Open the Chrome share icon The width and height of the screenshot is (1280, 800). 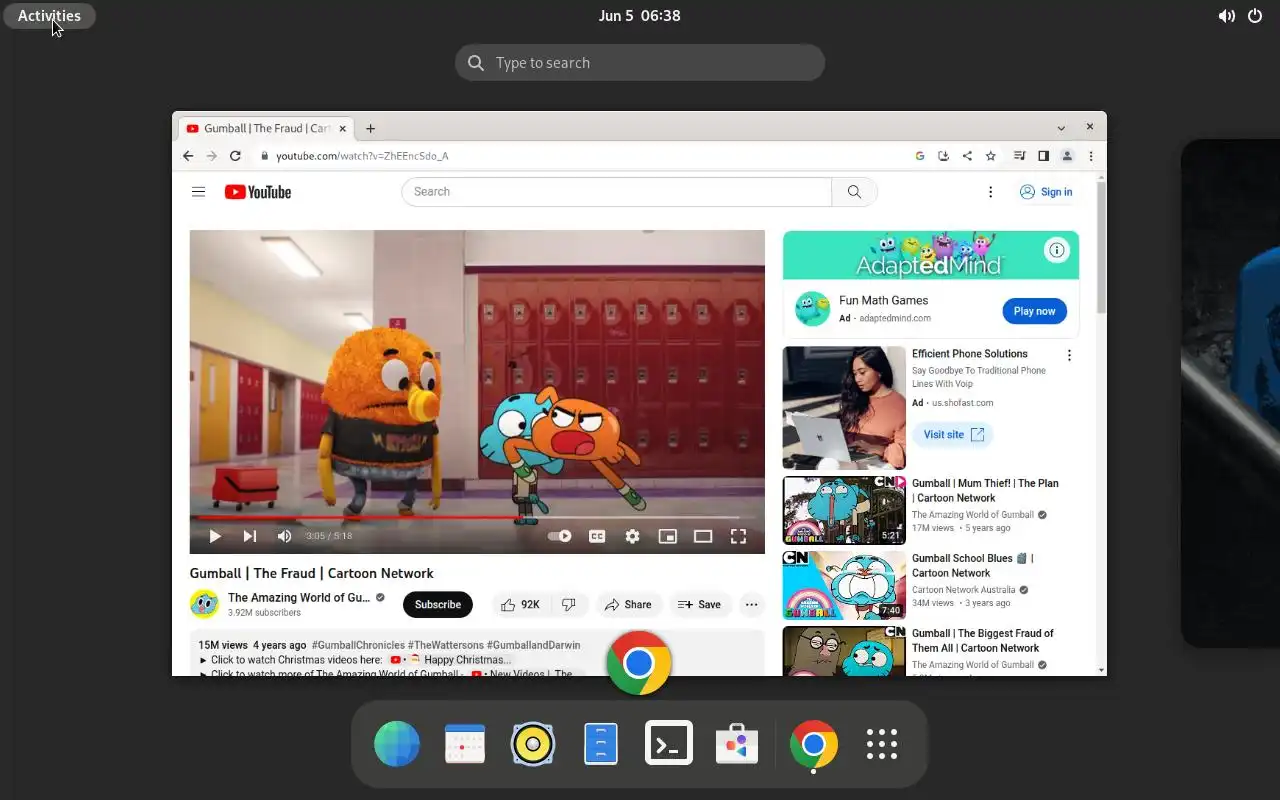pyautogui.click(x=967, y=156)
